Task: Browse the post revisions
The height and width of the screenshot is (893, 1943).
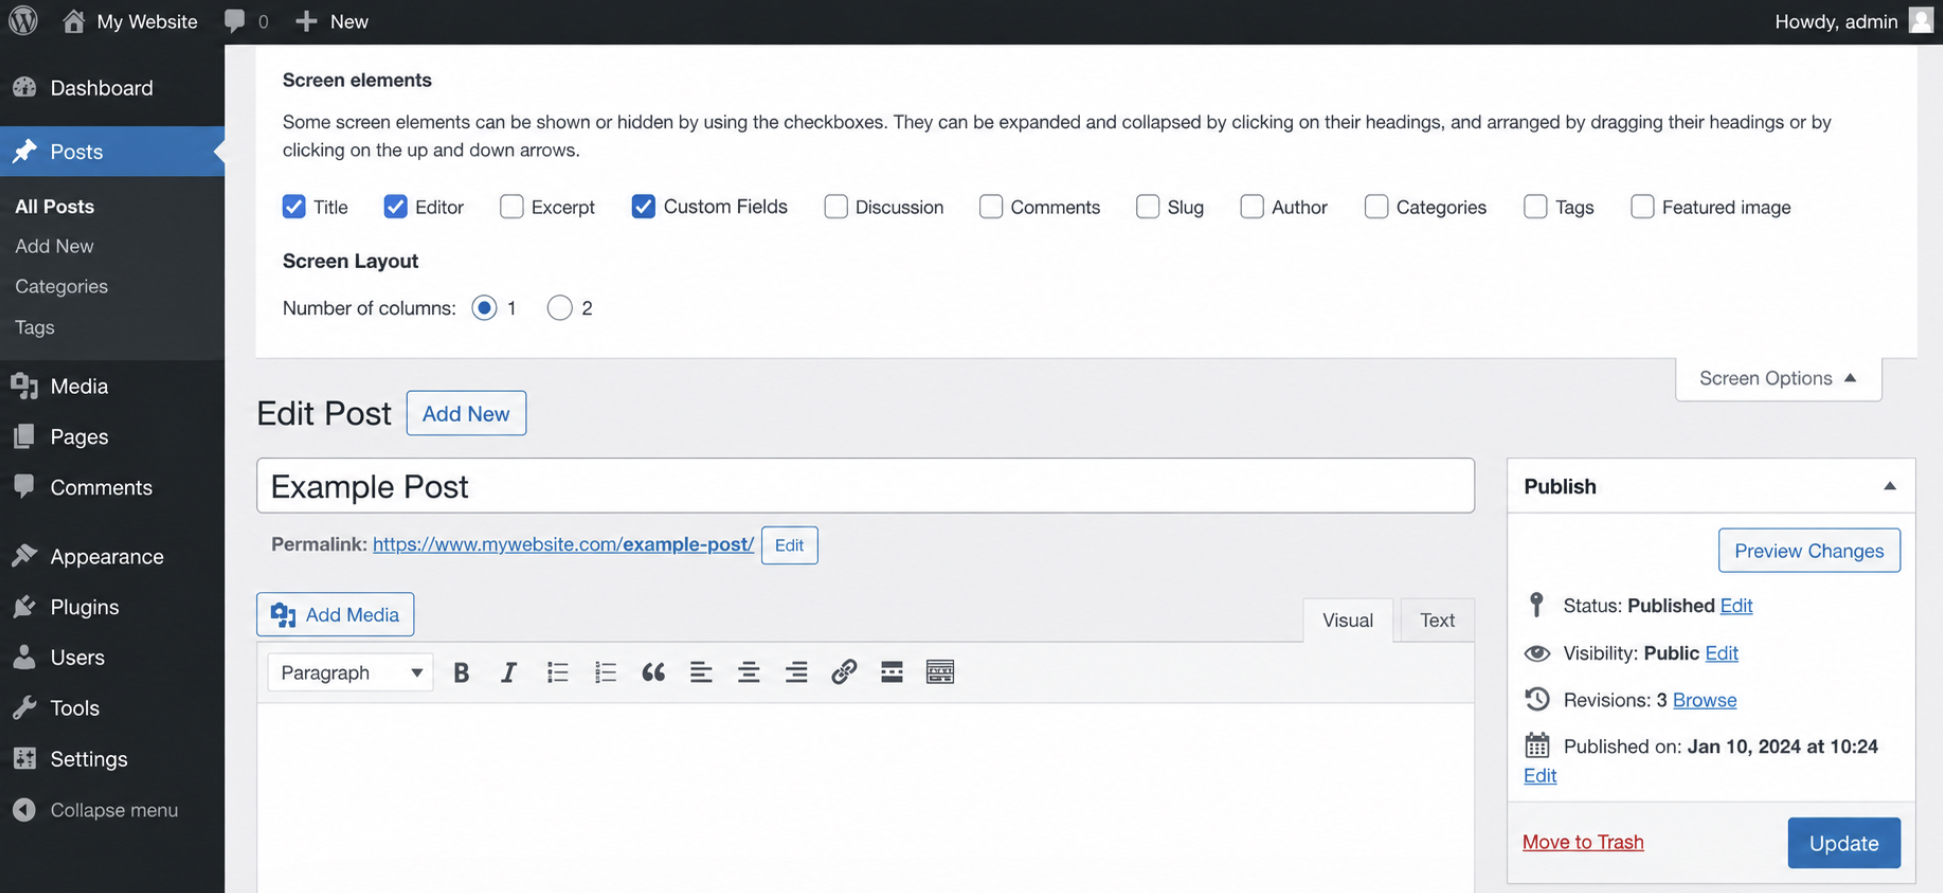Action: pyautogui.click(x=1705, y=700)
